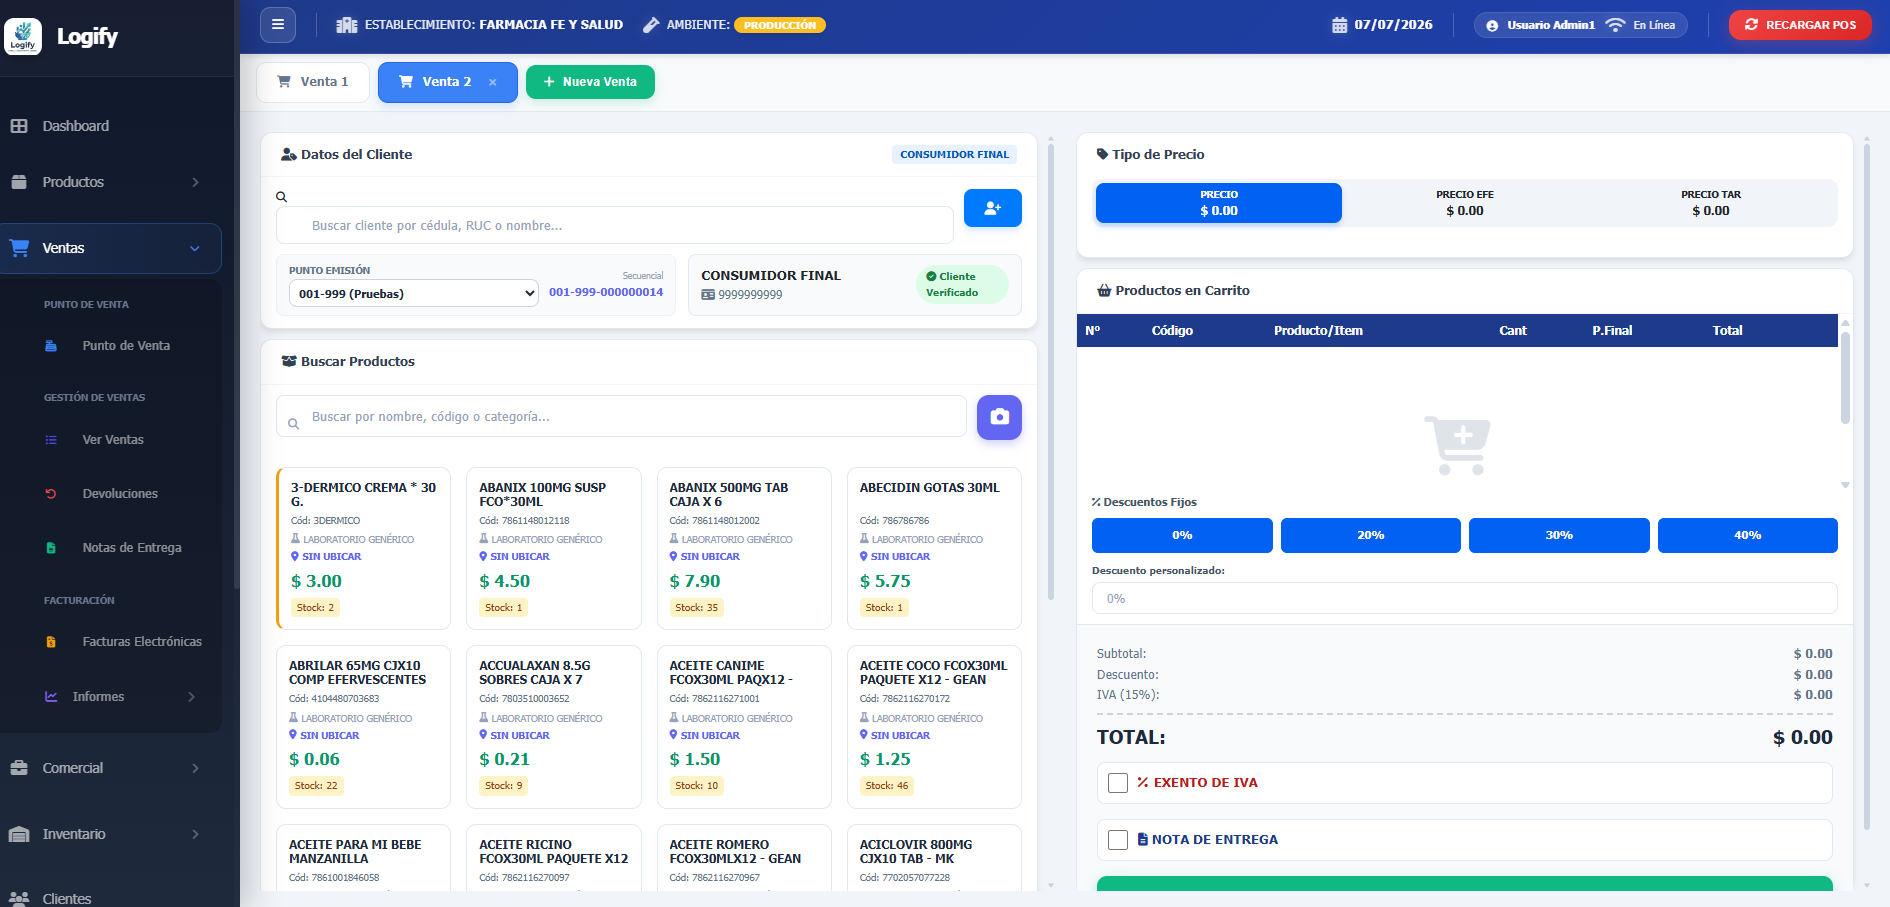Add ABECIDIN GOTAS 30ML product card
The width and height of the screenshot is (1890, 907).
(934, 548)
